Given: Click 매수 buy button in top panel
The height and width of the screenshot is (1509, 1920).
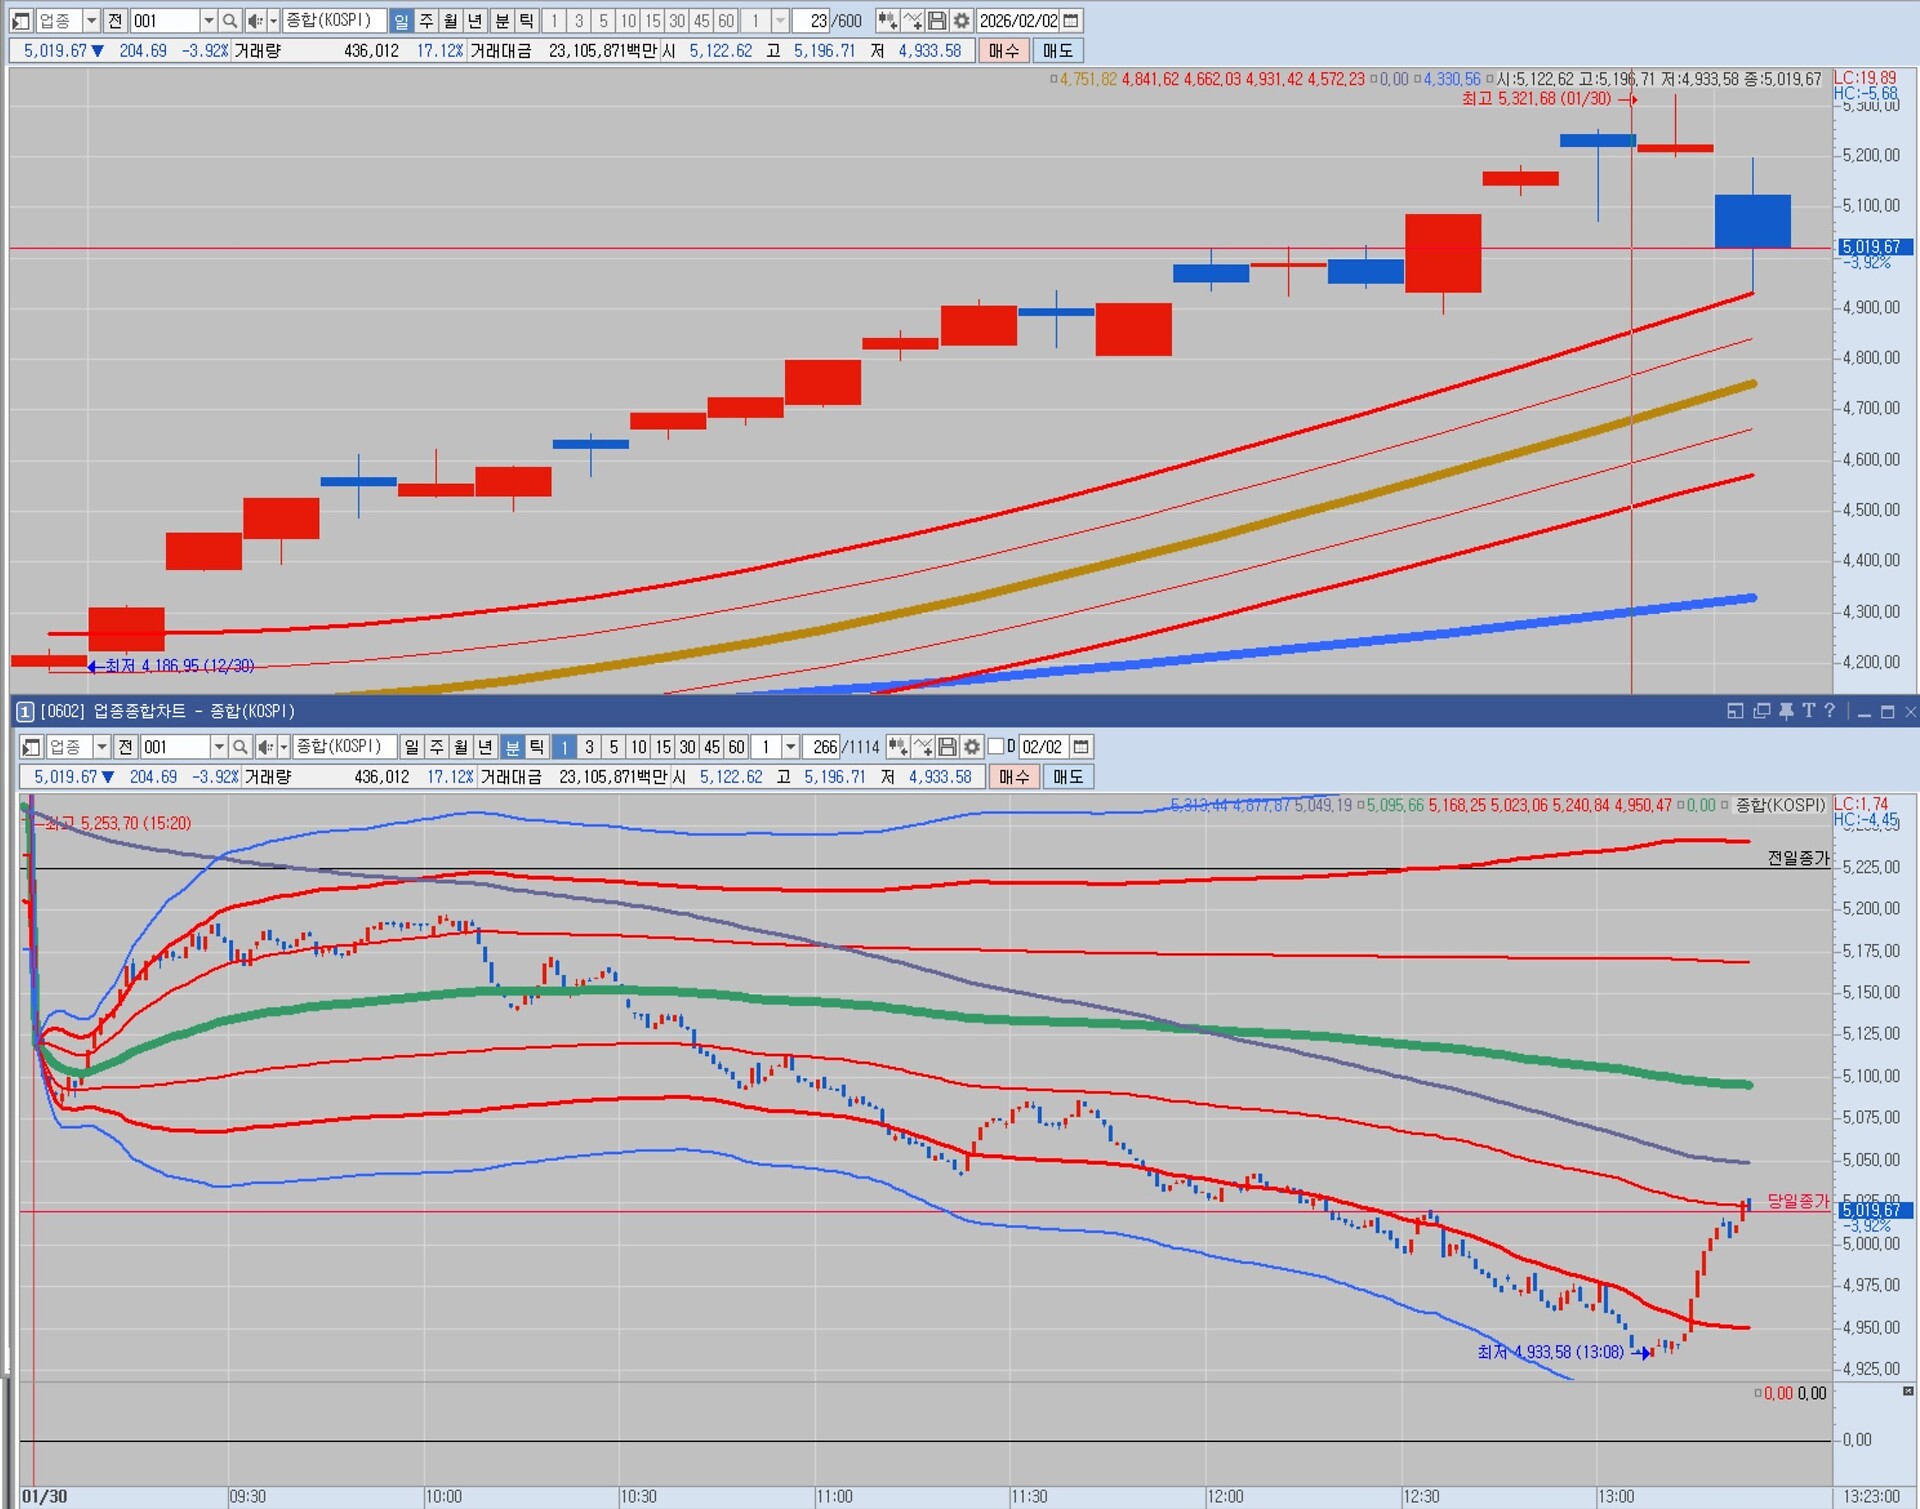Looking at the screenshot, I should pyautogui.click(x=1003, y=51).
